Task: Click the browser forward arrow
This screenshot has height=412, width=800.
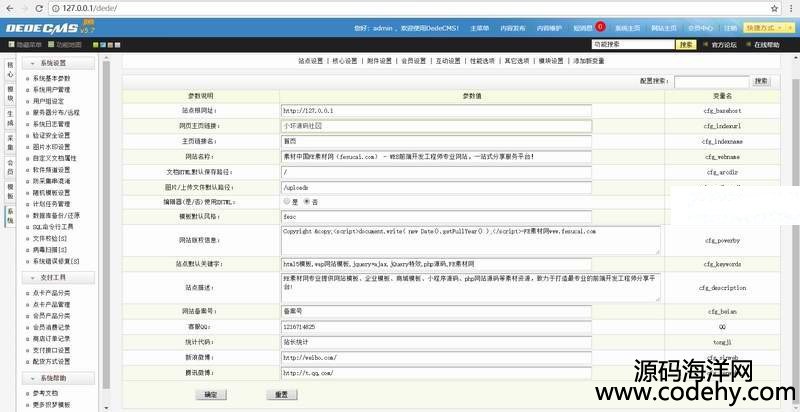Action: click(x=24, y=9)
